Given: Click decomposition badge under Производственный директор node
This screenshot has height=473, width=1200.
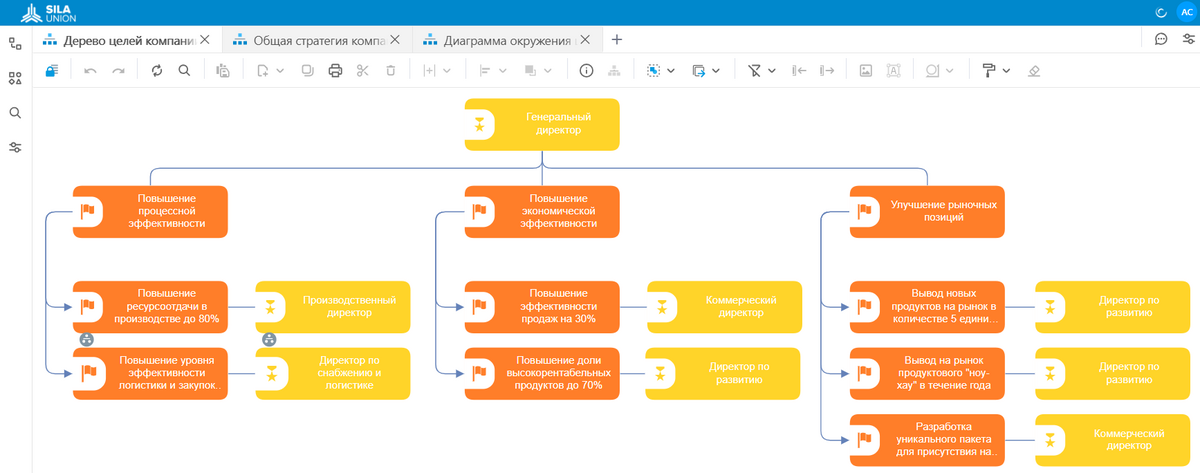Looking at the screenshot, I should (269, 339).
